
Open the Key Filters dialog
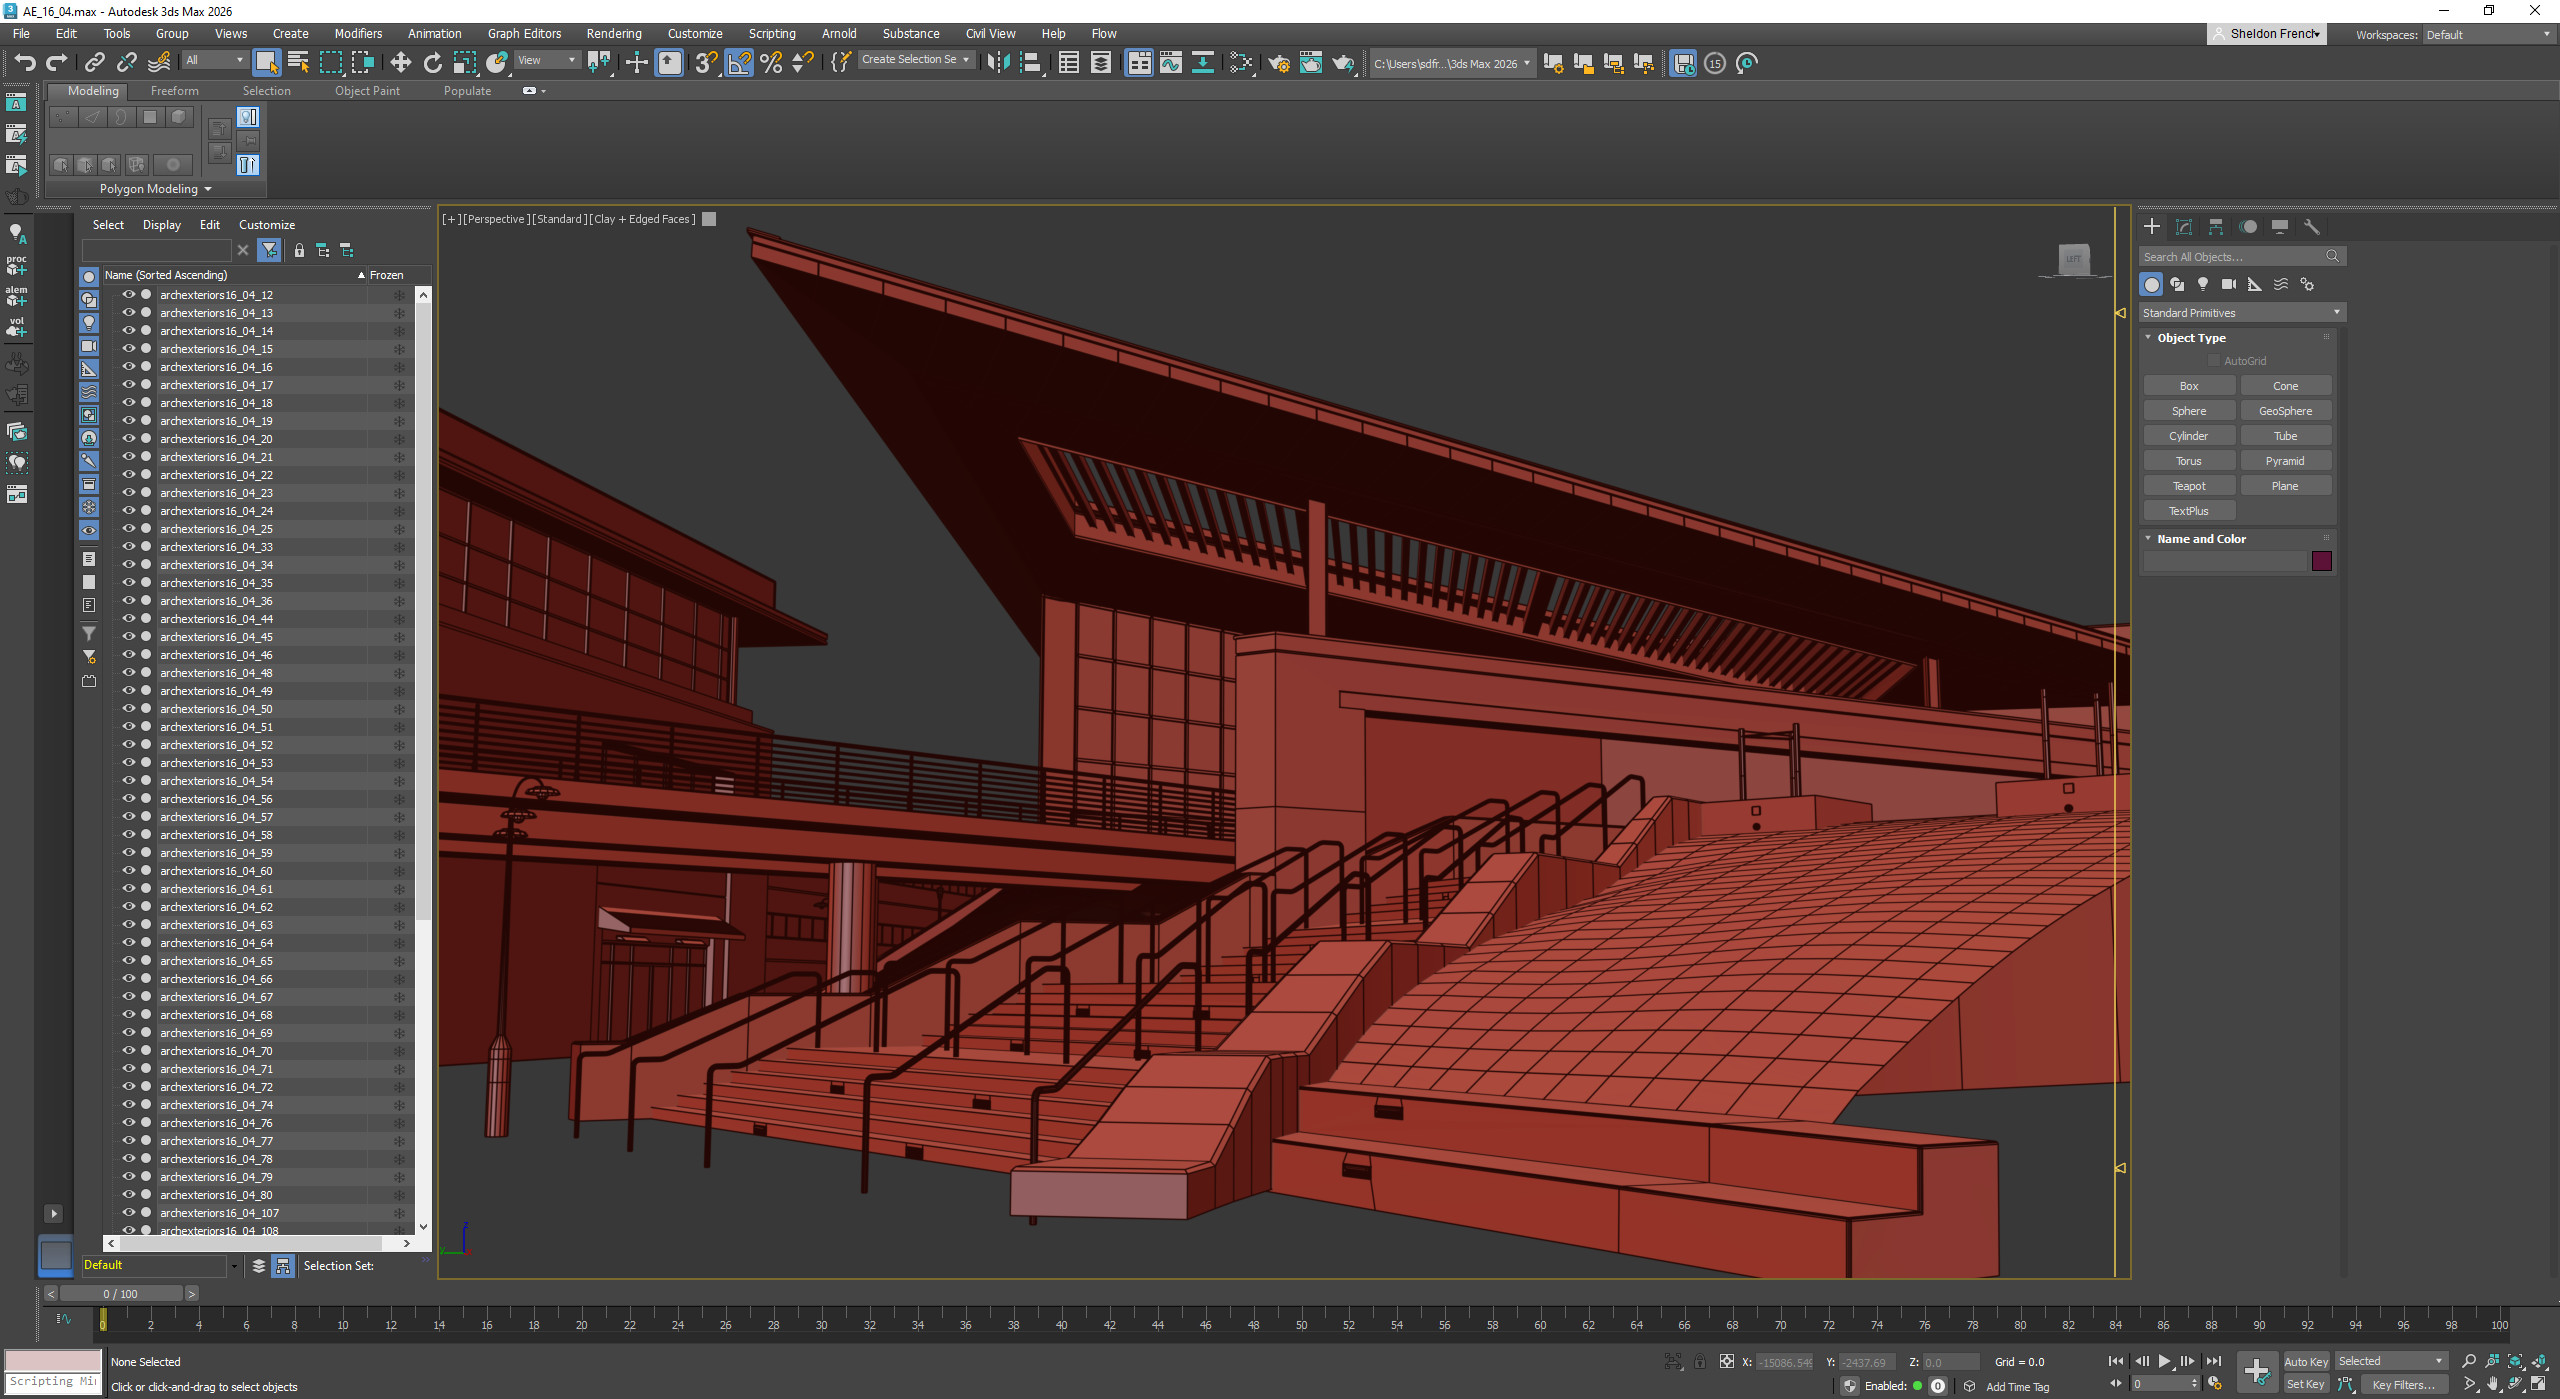2406,1386
